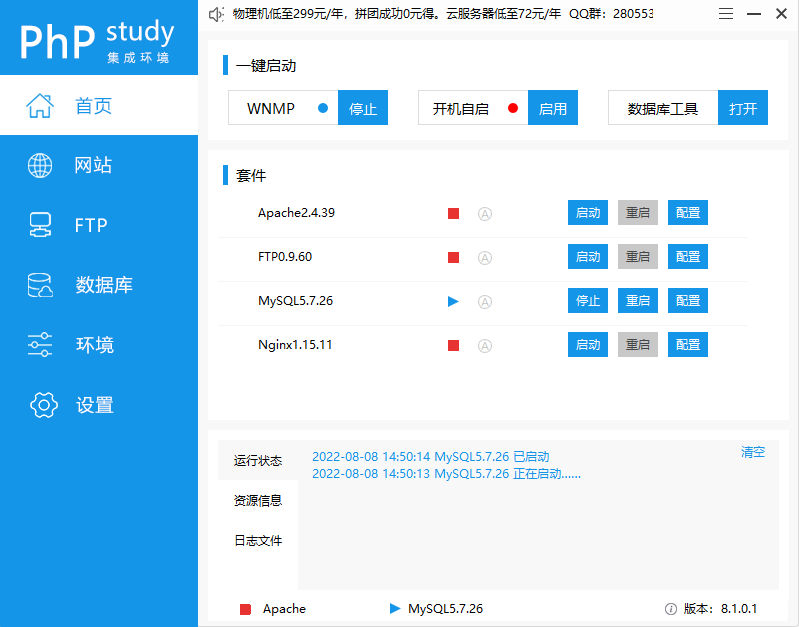
Task: Click the 开机自启 label box
Action: (x=473, y=108)
